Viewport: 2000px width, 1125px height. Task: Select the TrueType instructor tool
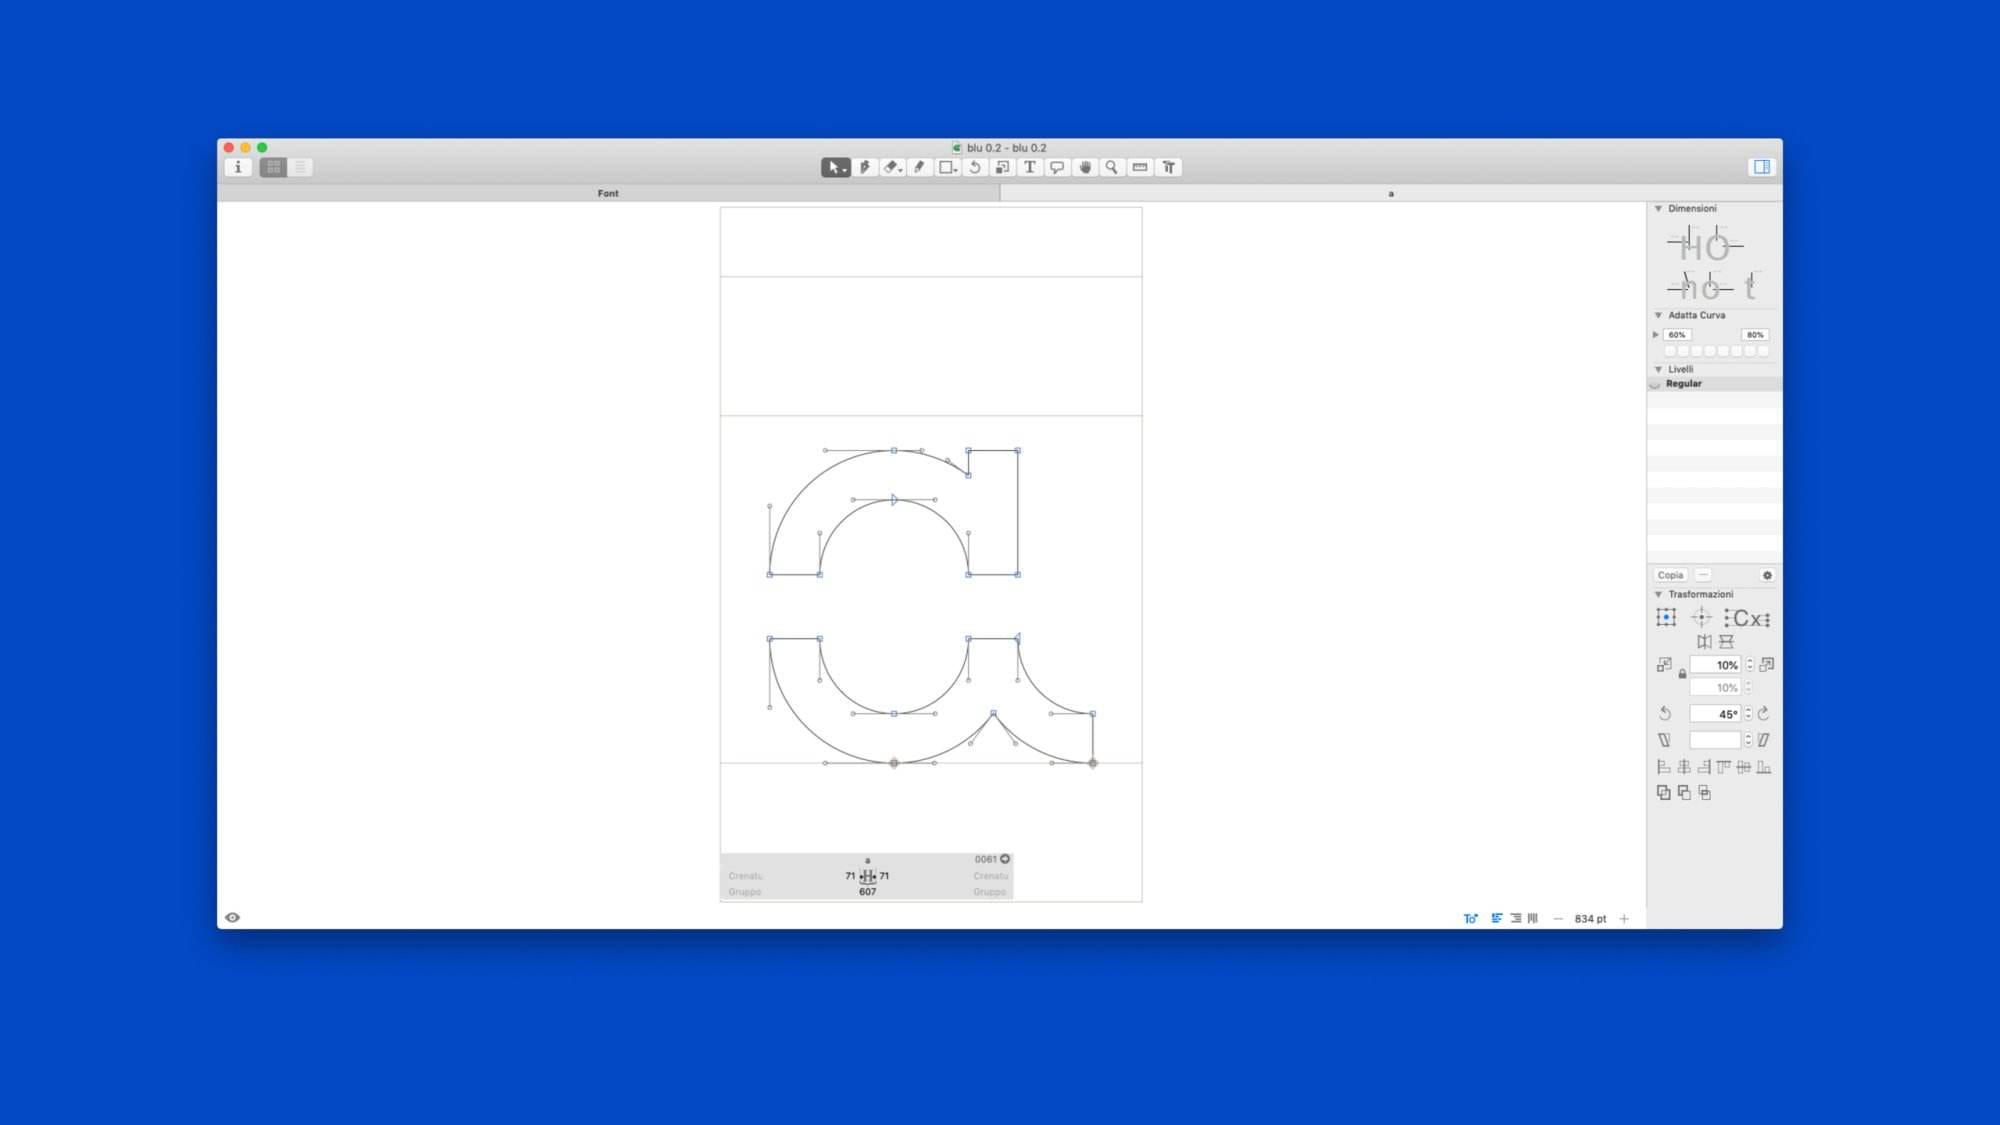(x=1168, y=168)
